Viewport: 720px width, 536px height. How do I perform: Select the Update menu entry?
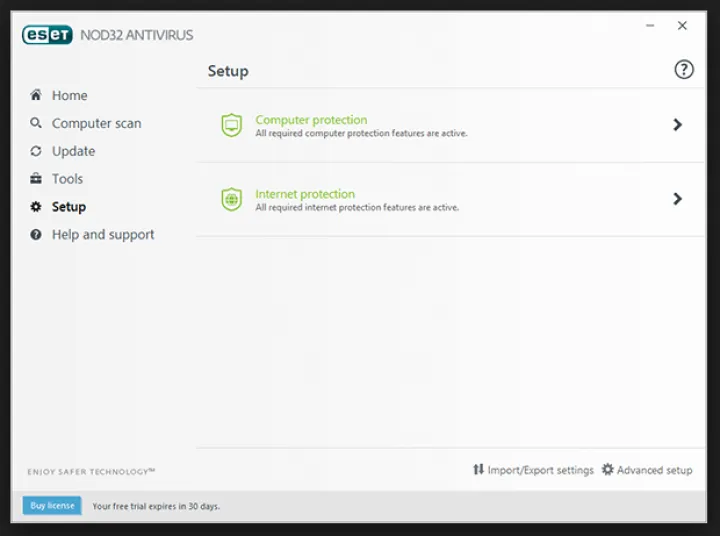click(73, 151)
